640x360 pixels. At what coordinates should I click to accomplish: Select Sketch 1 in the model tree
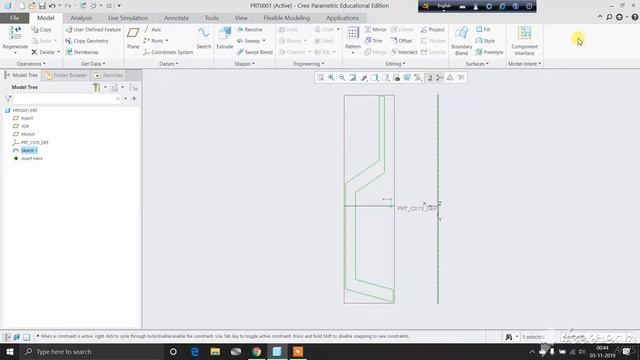pos(25,150)
